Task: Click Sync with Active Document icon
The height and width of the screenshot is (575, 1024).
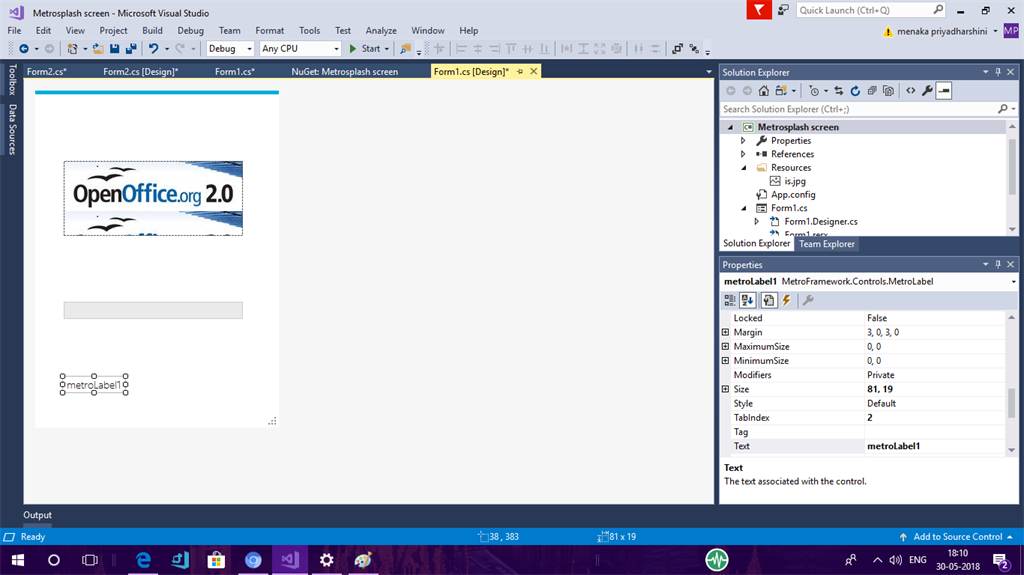Action: 839,91
